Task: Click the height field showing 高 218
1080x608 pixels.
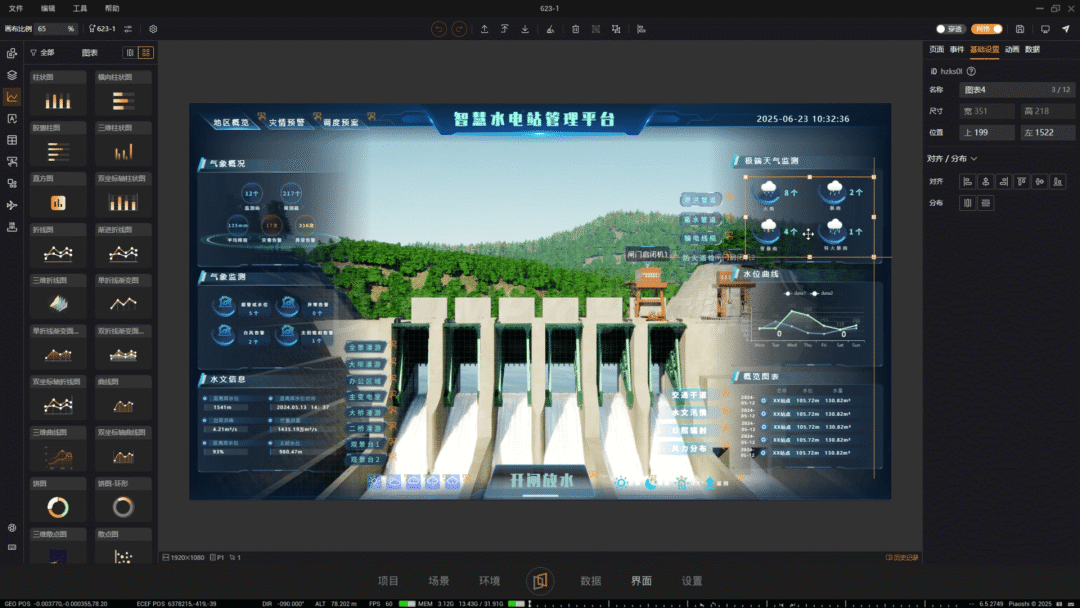Action: point(1047,111)
